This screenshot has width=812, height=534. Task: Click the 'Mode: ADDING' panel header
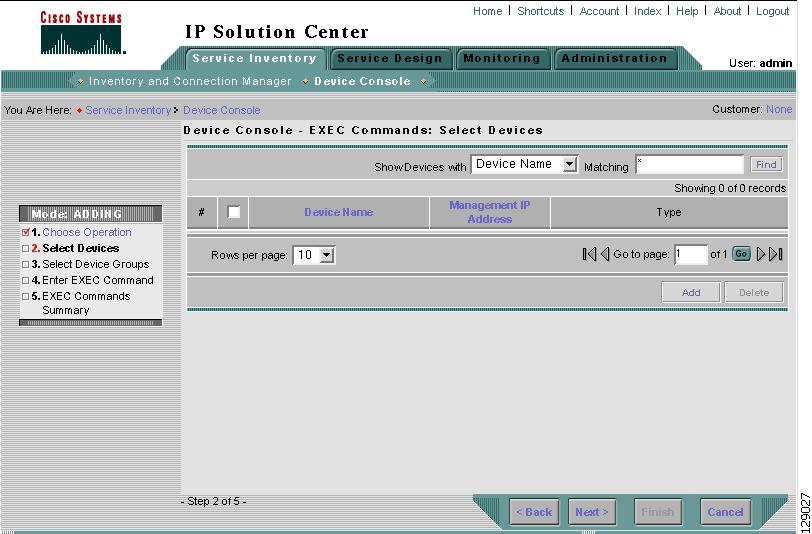[x=91, y=214]
